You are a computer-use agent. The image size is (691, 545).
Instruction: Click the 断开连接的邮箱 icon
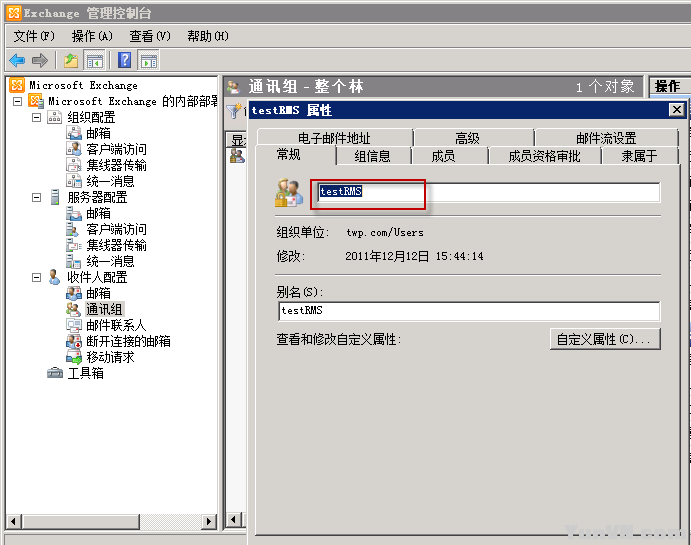point(74,341)
